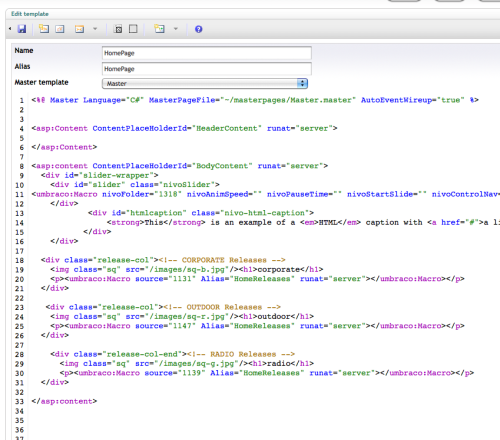
Task: Save the template with the floppy disk icon
Action: pyautogui.click(x=22, y=29)
